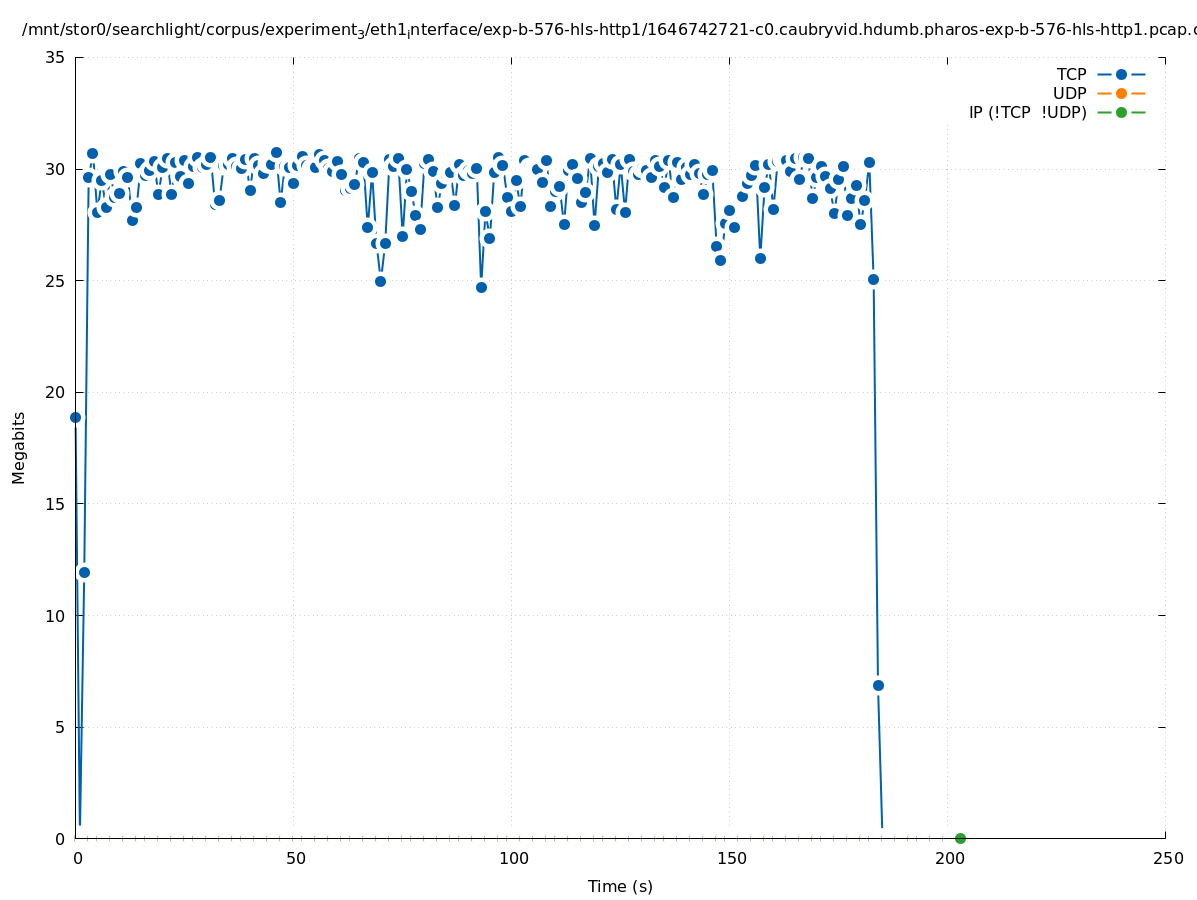Click the TCP dip point at 26 Megabits near 157s
The image size is (1197, 900).
pos(760,258)
